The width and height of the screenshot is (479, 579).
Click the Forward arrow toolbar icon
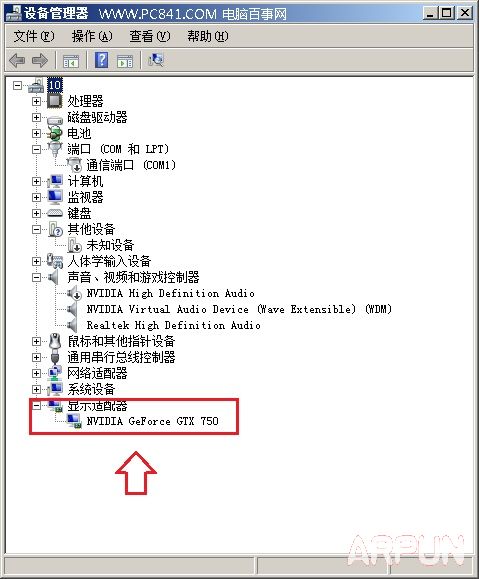tap(40, 60)
